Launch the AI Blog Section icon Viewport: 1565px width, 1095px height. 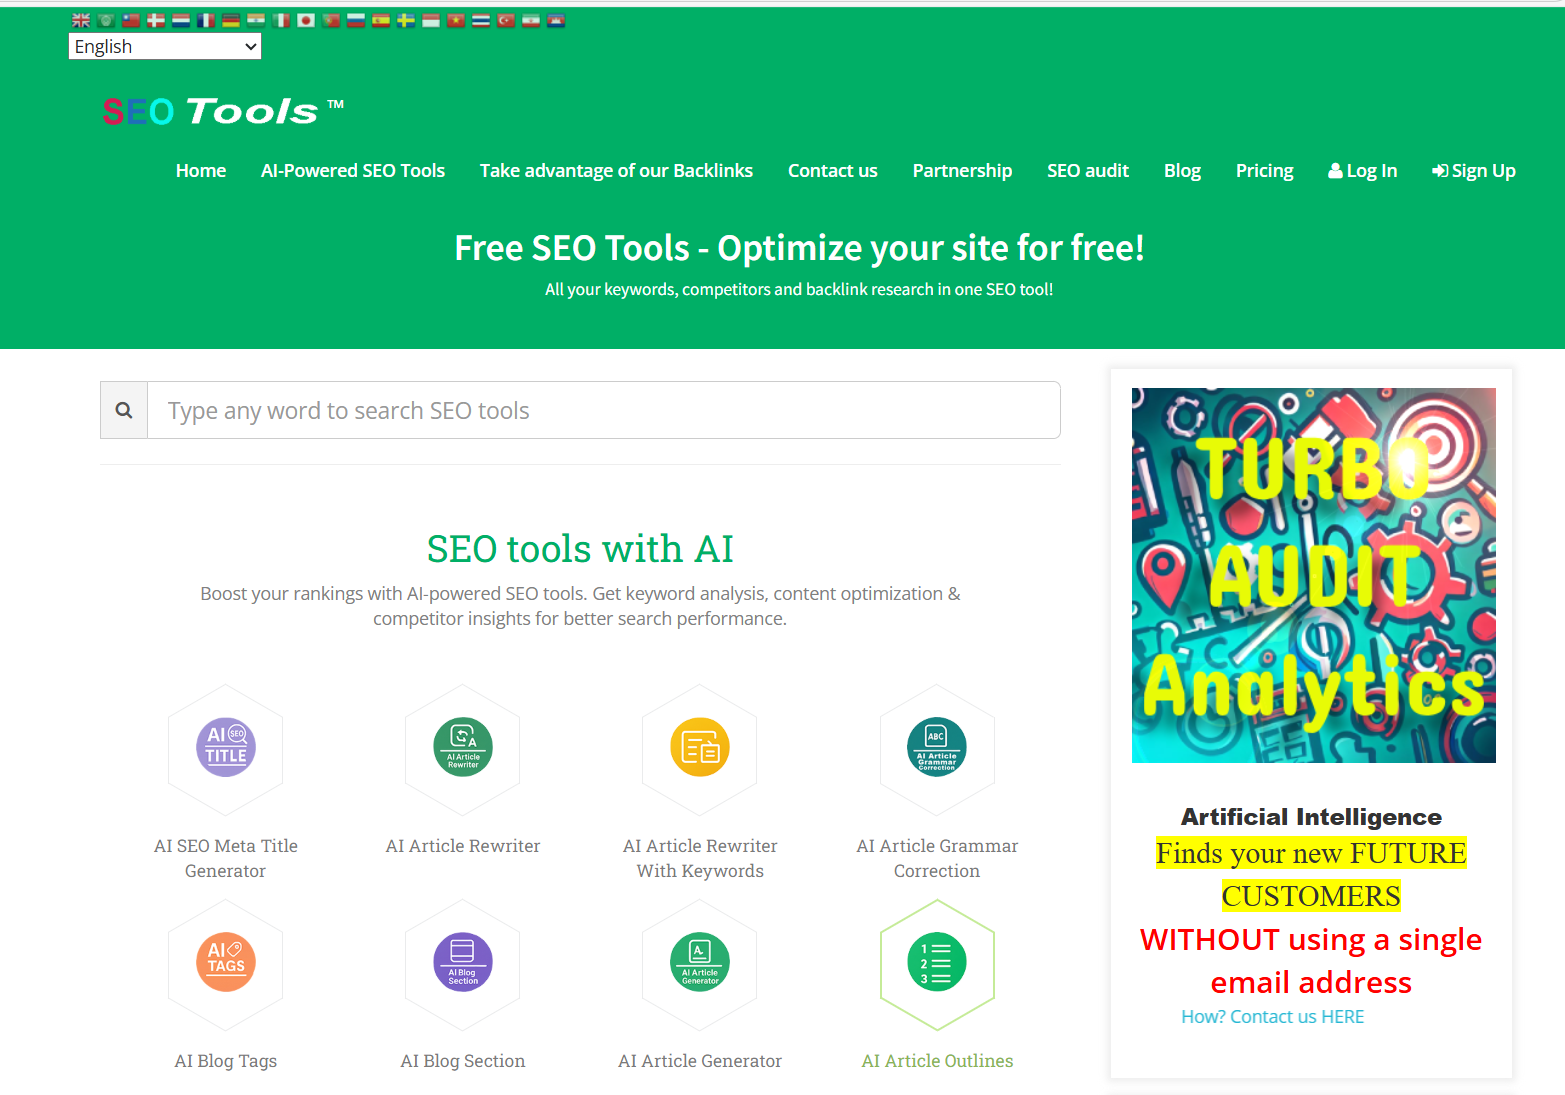point(463,962)
